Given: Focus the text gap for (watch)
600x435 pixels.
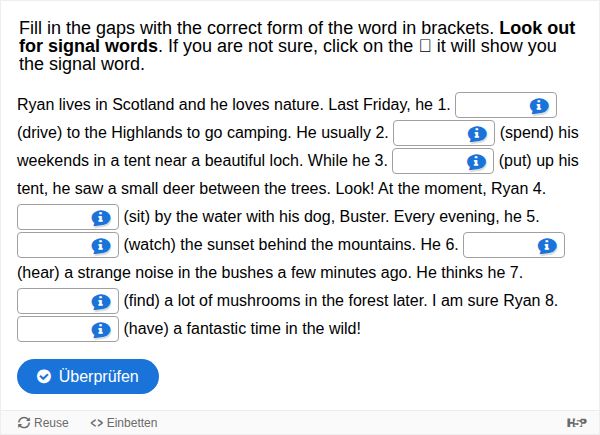Looking at the screenshot, I should [x=54, y=245].
